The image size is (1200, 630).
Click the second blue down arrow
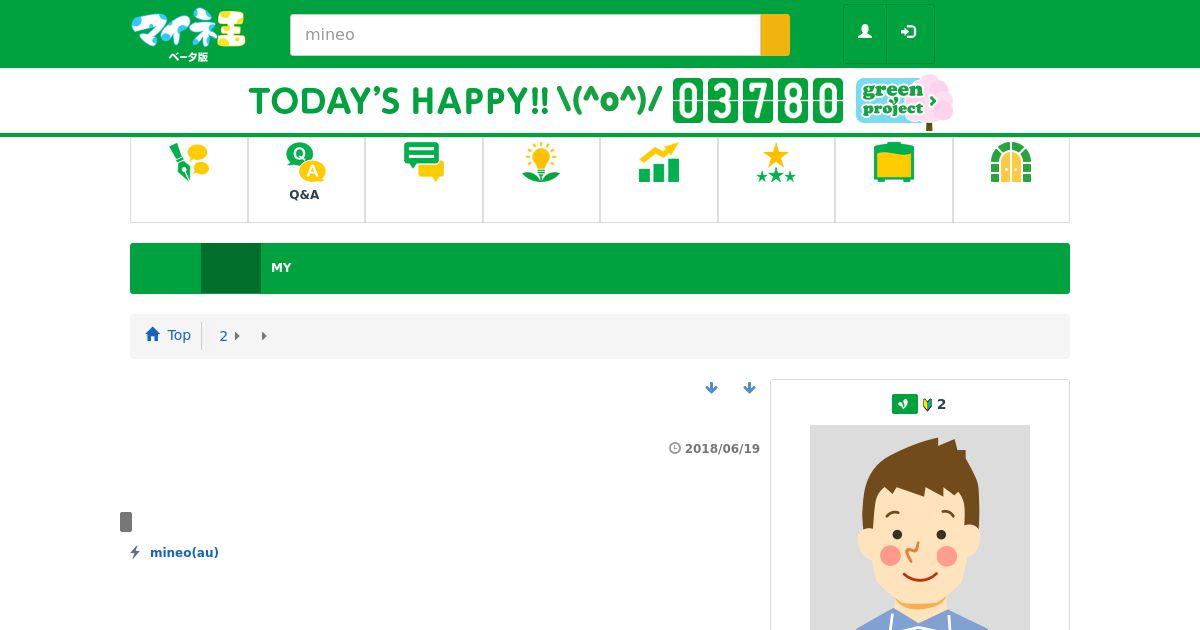[x=750, y=388]
